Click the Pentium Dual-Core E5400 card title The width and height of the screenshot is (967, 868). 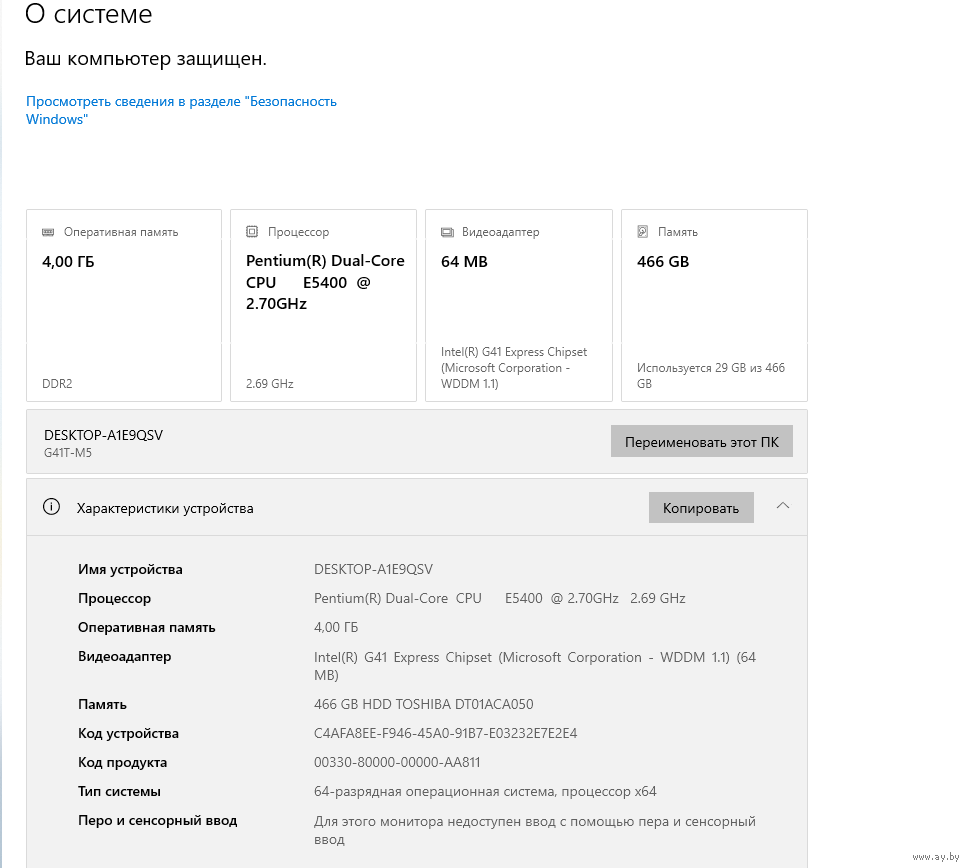pos(324,282)
